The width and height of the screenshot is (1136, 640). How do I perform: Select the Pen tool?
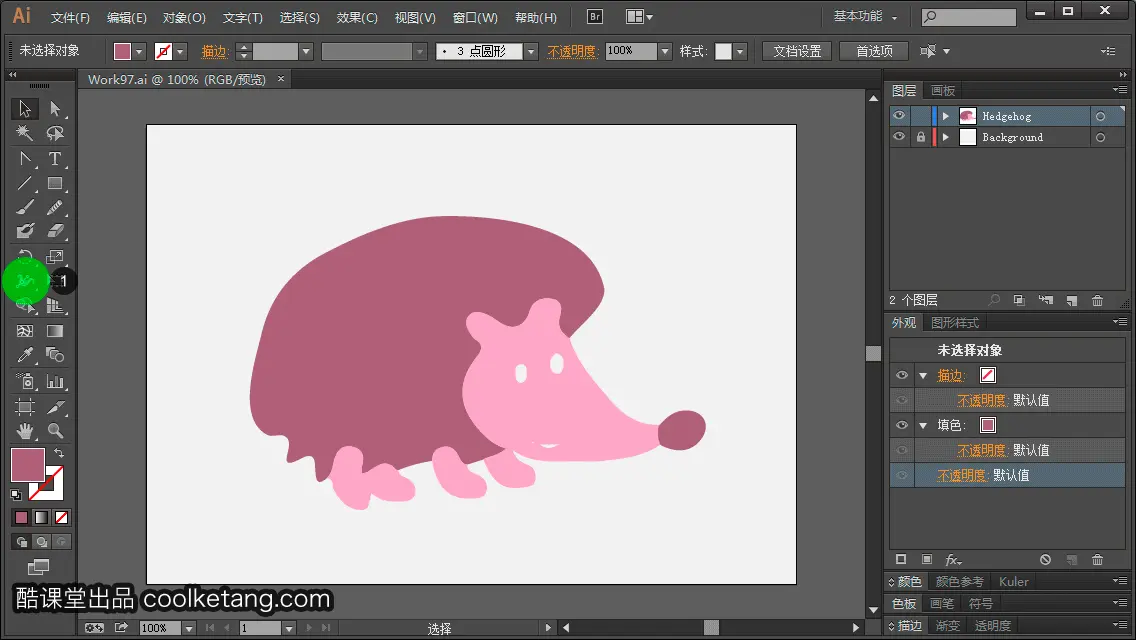[x=25, y=159]
